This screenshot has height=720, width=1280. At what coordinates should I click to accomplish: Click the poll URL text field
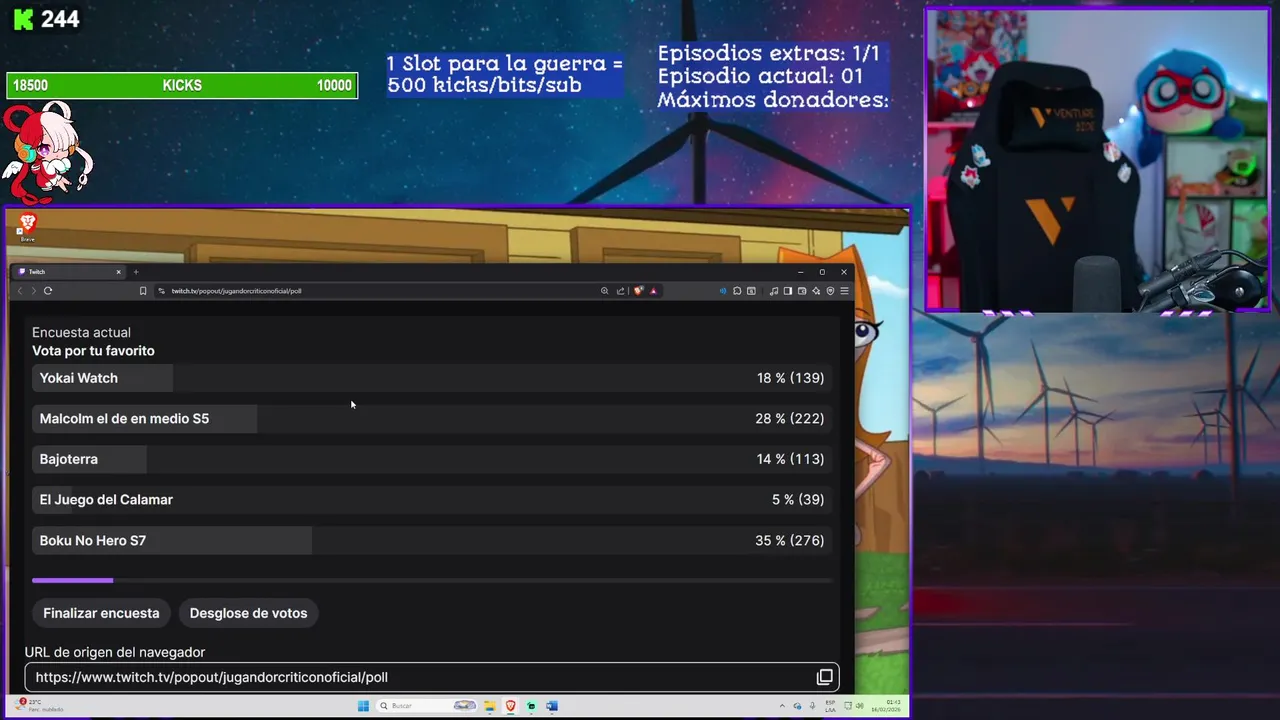[431, 677]
